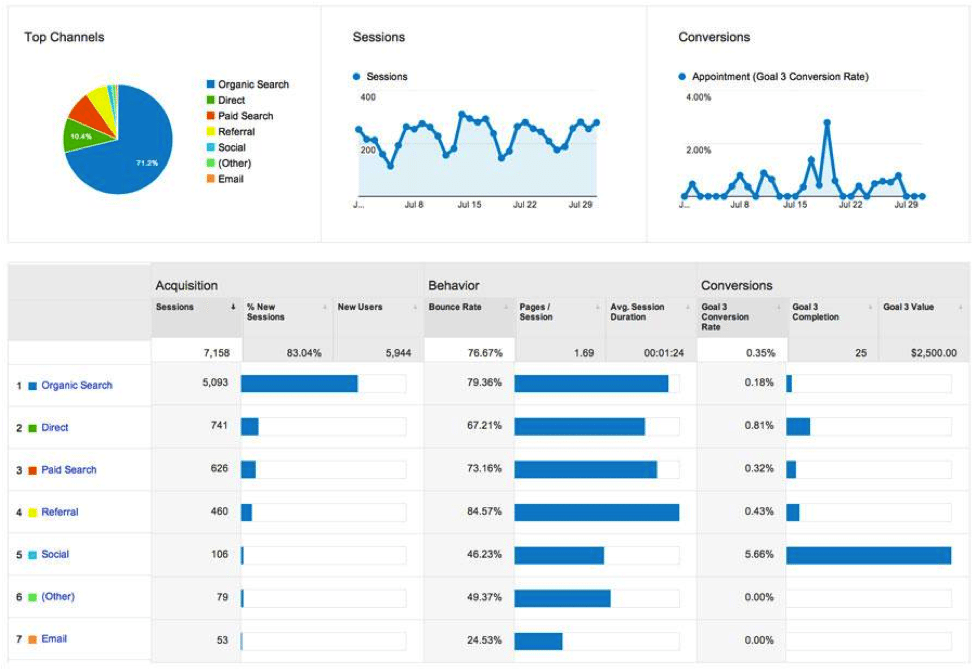This screenshot has width=977, height=671.
Task: Open the Direct channel link
Action: click(55, 427)
